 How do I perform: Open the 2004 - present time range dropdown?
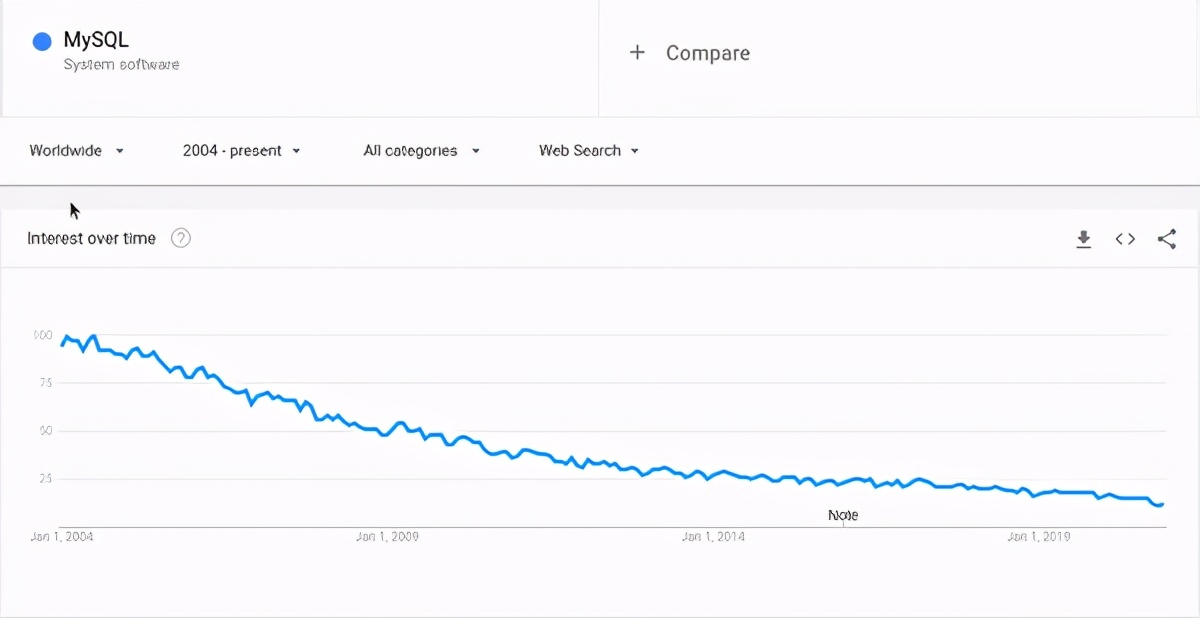pyautogui.click(x=241, y=151)
